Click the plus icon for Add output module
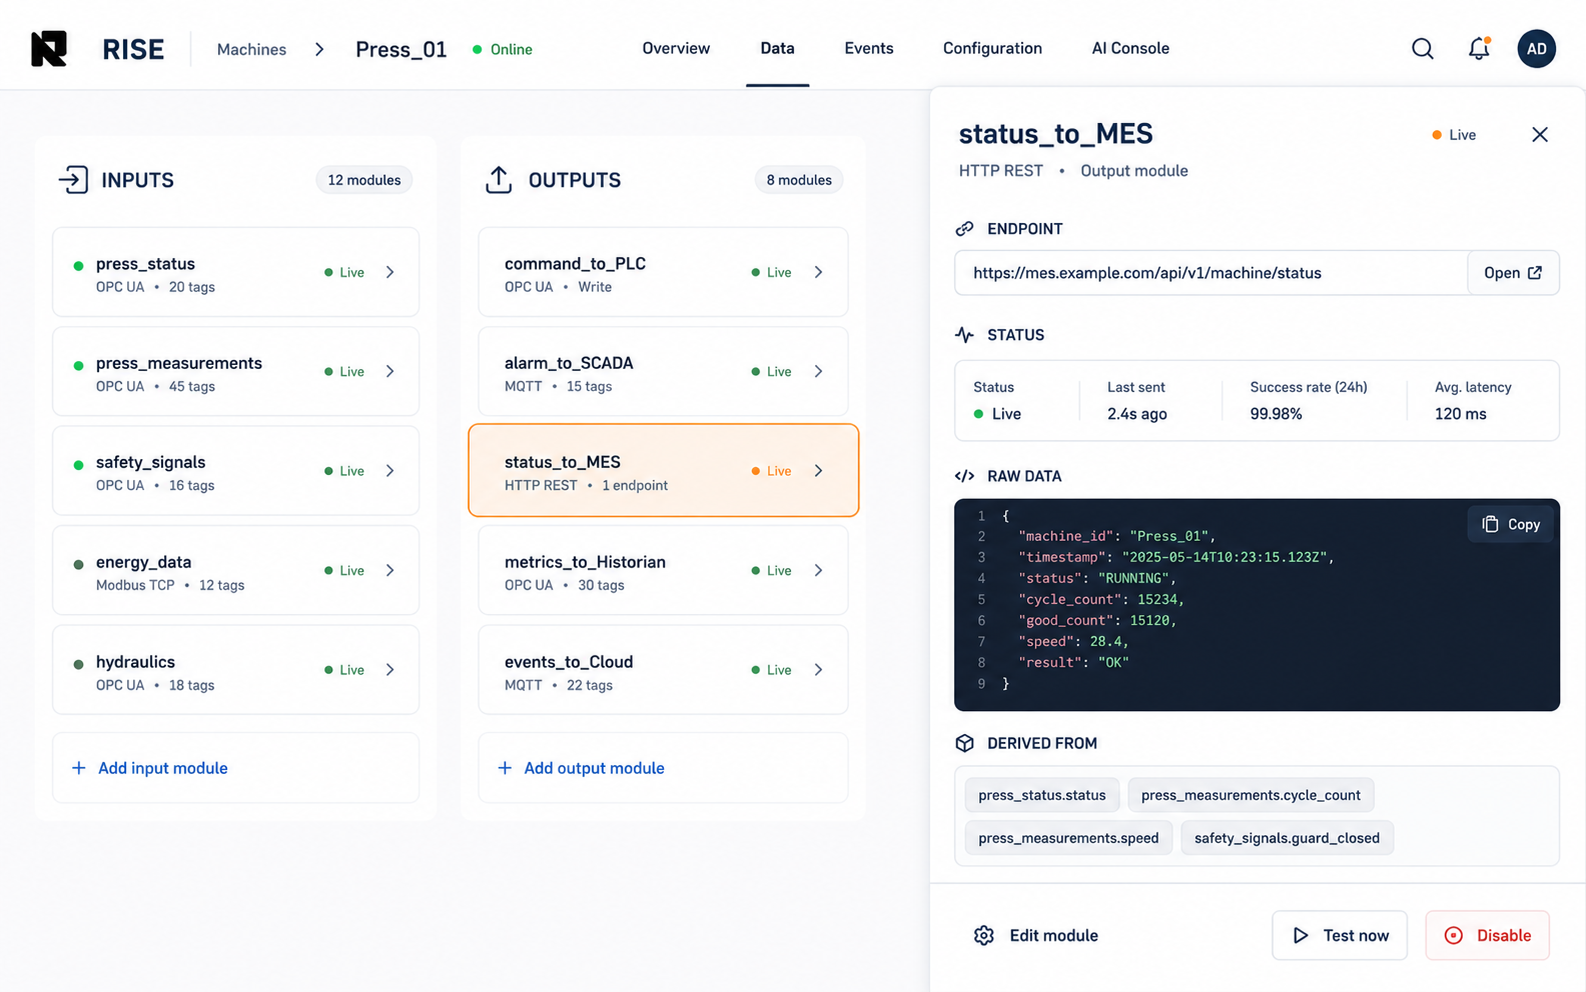The height and width of the screenshot is (992, 1586). [505, 768]
